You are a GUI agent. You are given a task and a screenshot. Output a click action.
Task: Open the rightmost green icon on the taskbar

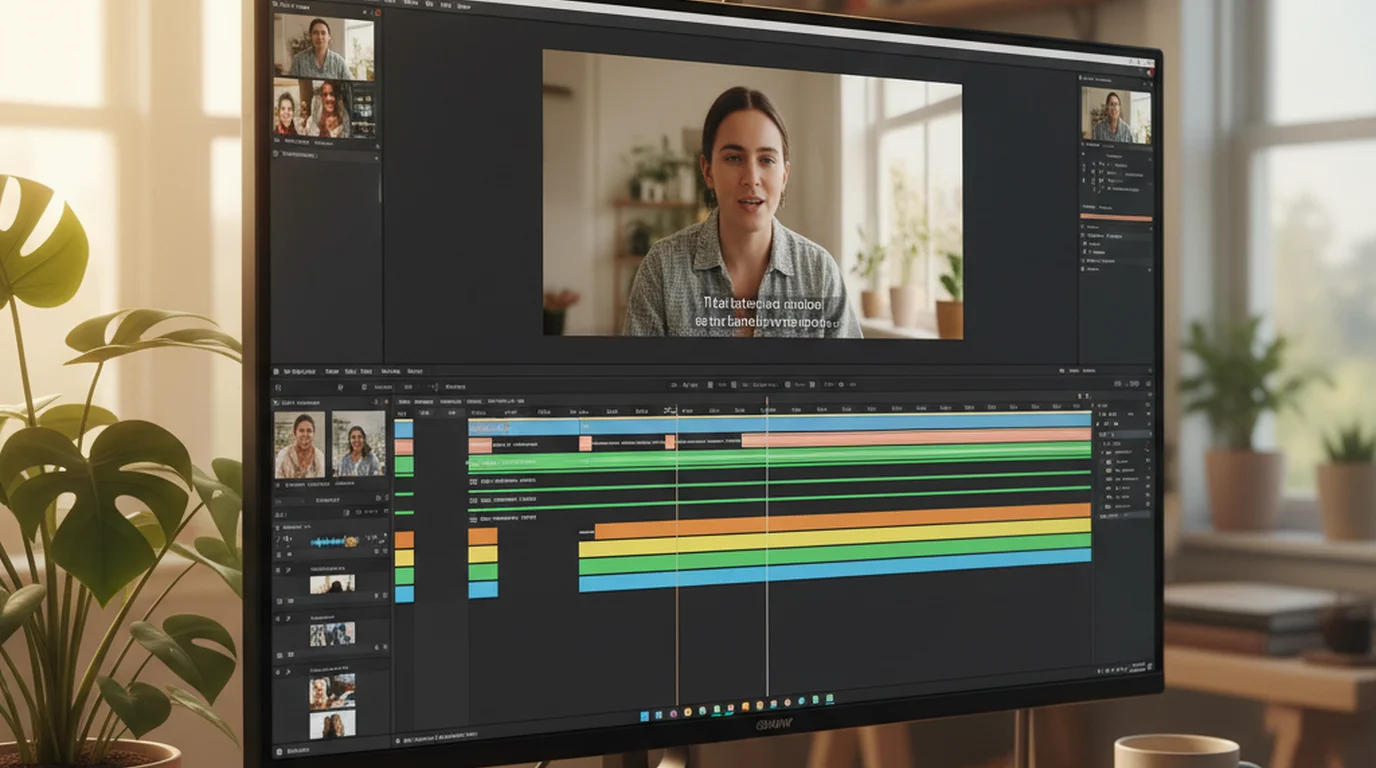click(830, 699)
